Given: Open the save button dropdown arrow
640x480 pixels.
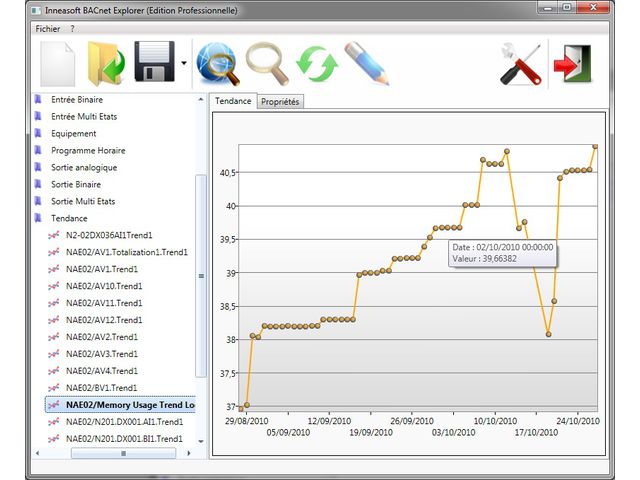Looking at the screenshot, I should [184, 64].
